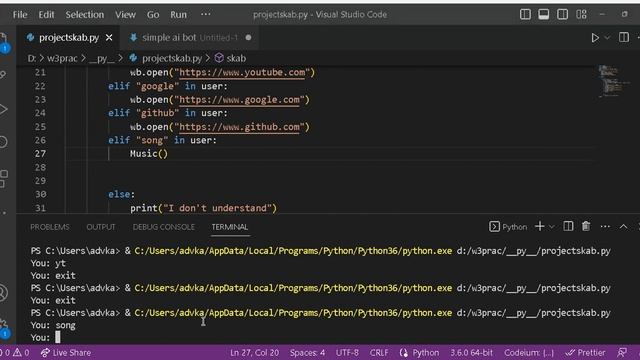Click unsaved dot on simple ai bot tab

[x=248, y=38]
